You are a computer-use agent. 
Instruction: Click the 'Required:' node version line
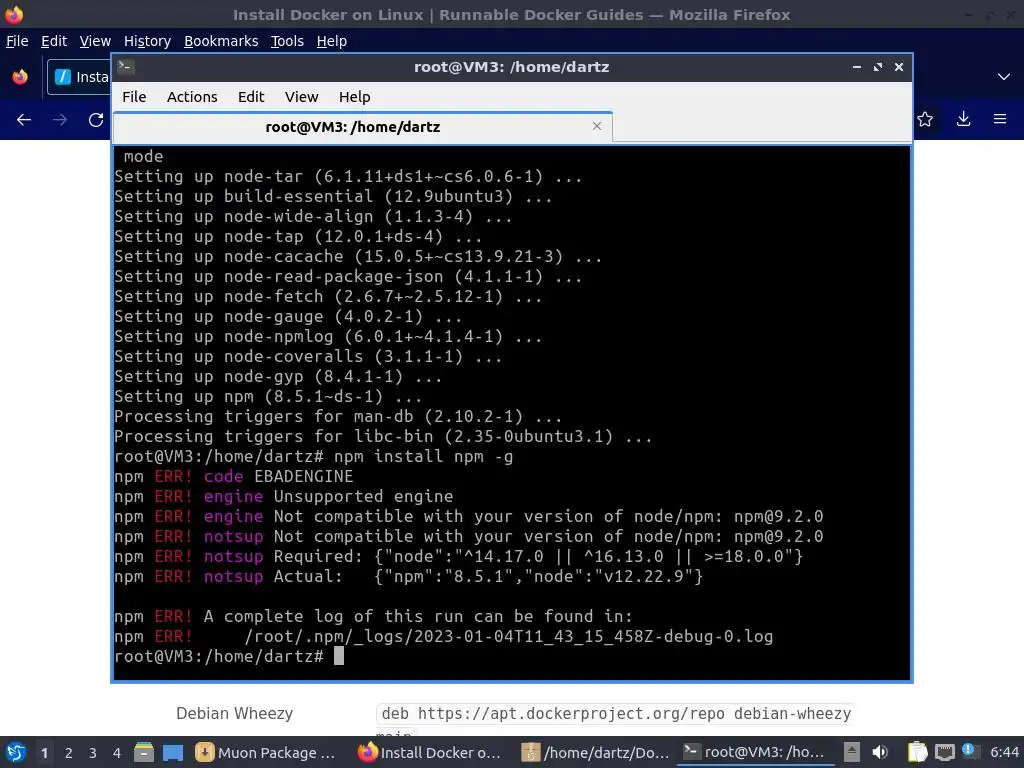(458, 556)
